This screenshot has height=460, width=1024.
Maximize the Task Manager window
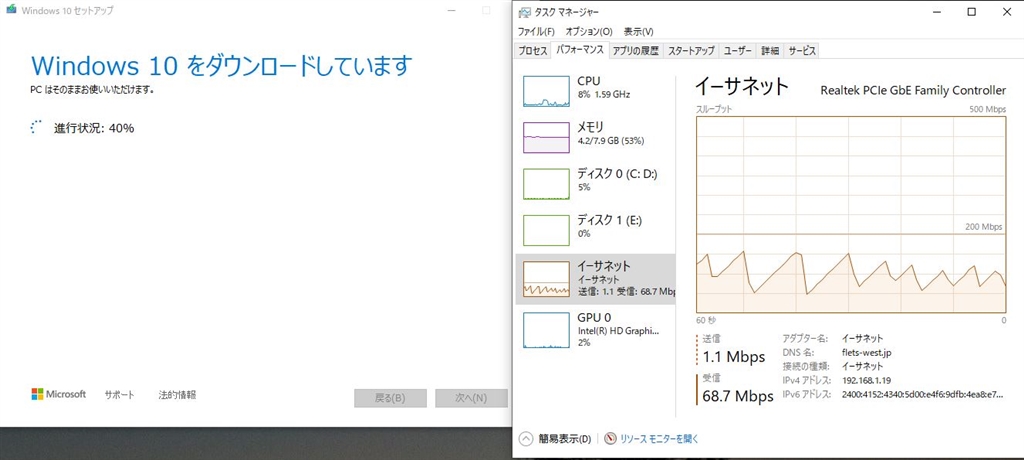[x=972, y=12]
